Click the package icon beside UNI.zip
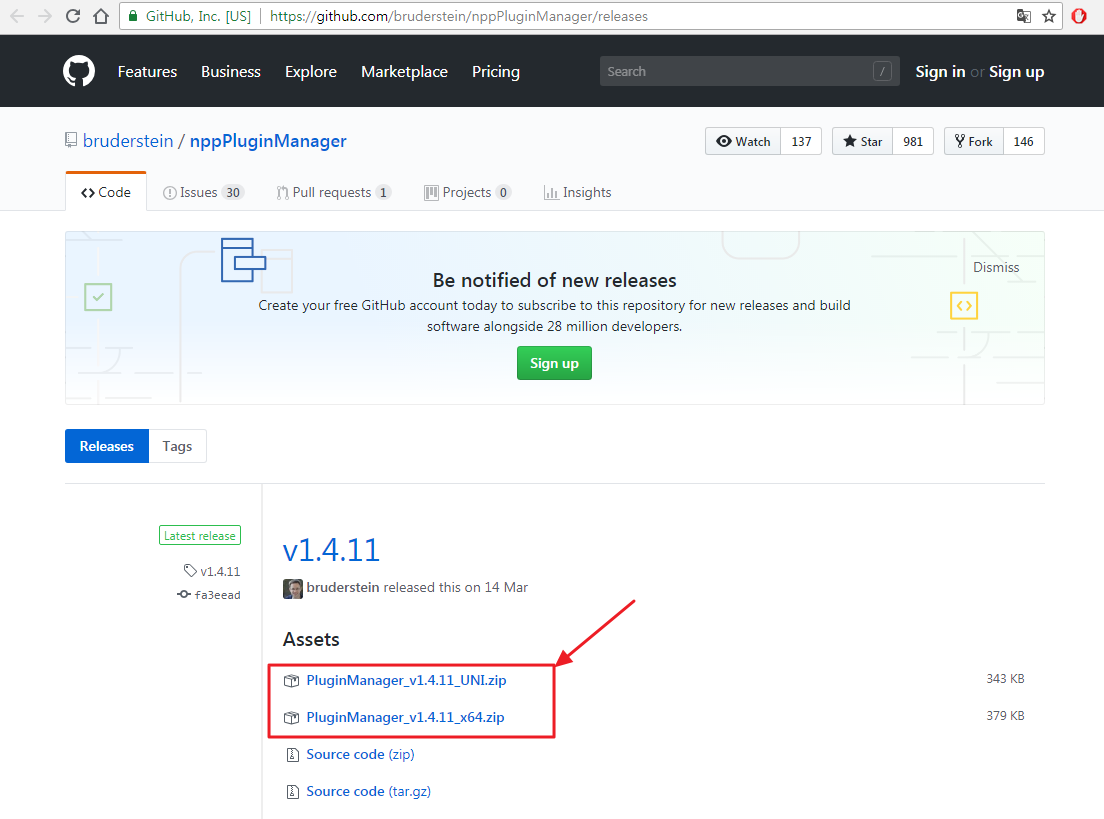The height and width of the screenshot is (819, 1104). [x=291, y=681]
